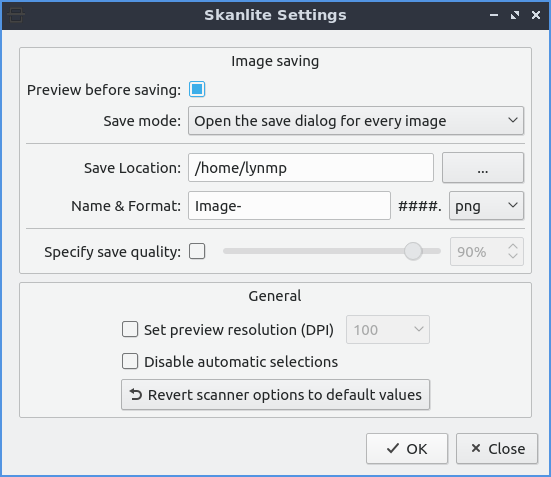Open the Save mode dropdown
The width and height of the screenshot is (551, 477).
click(356, 121)
